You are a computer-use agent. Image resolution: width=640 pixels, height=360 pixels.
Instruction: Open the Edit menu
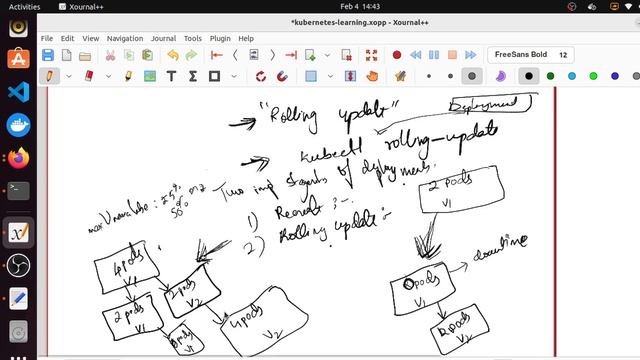[x=67, y=38]
